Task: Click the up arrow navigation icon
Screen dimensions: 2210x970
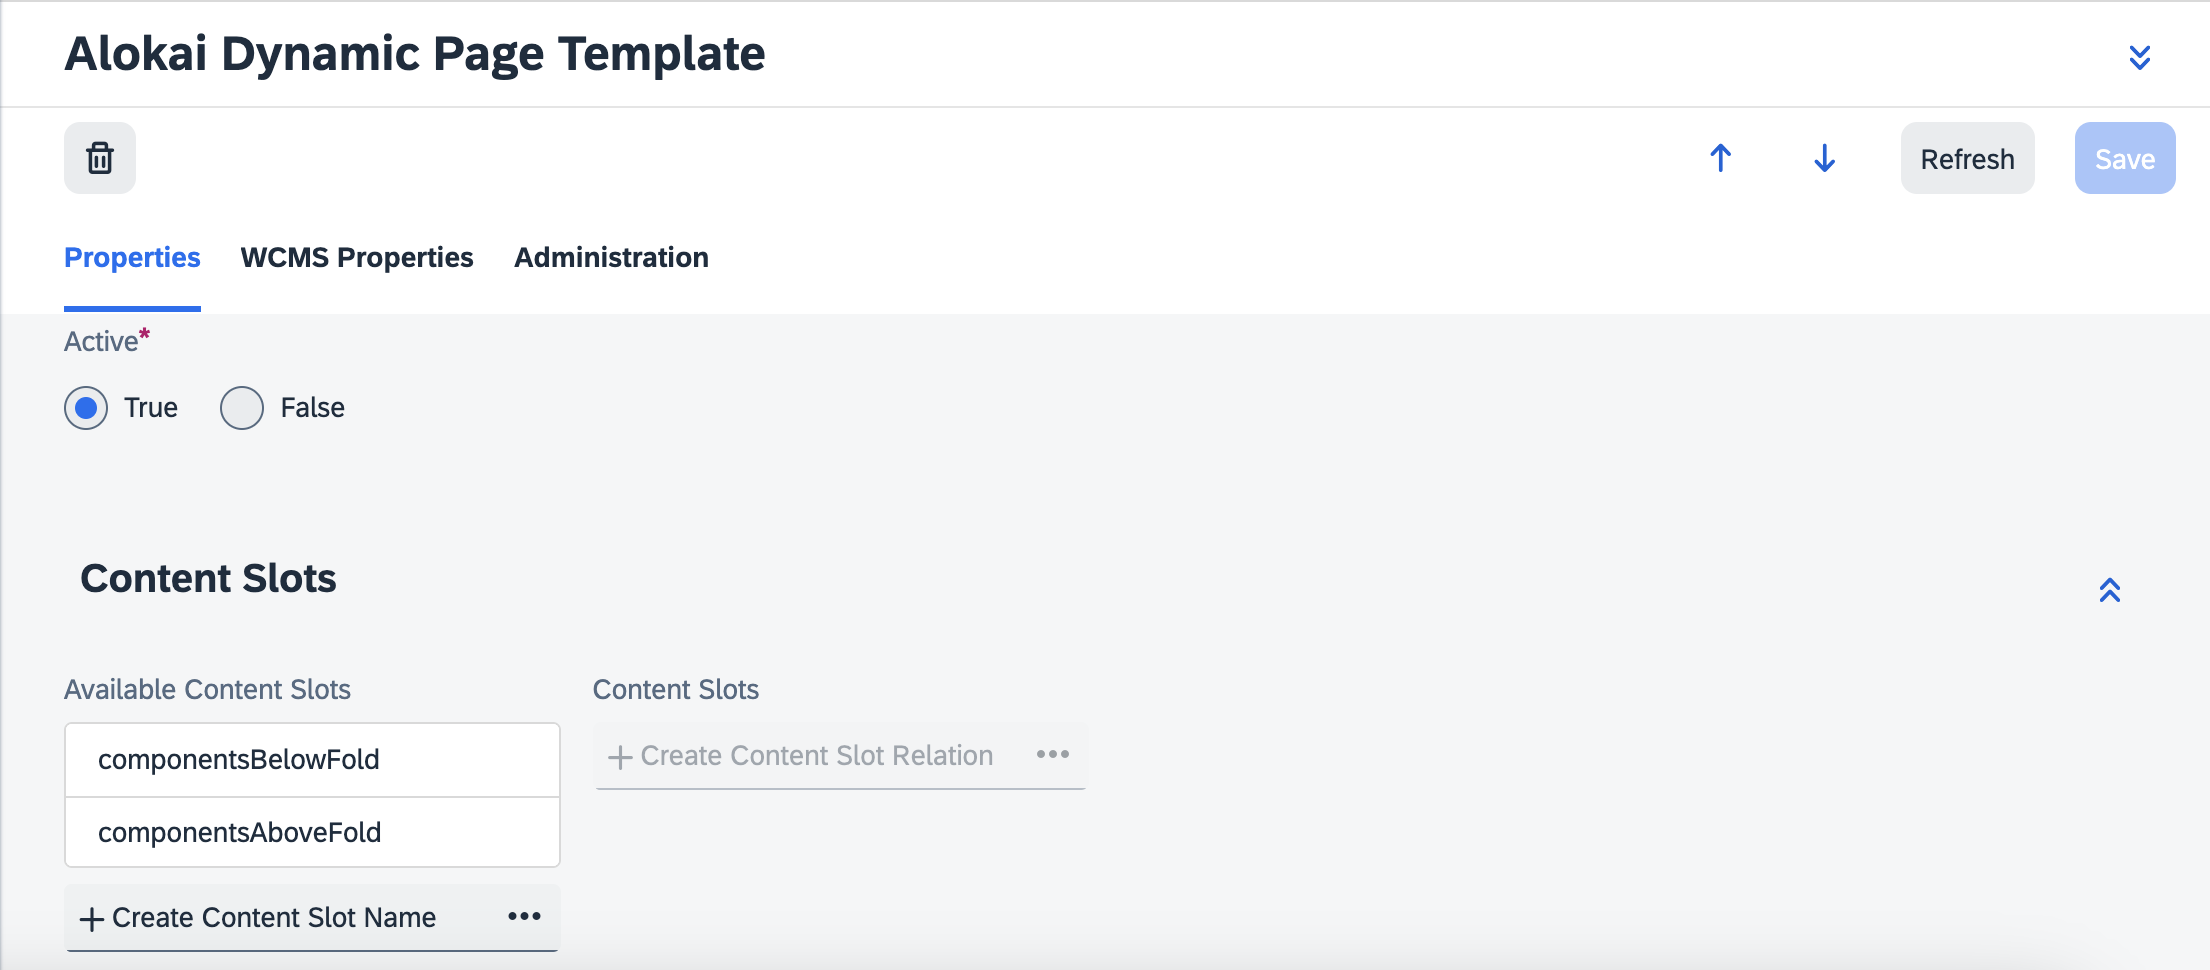Action: tap(1720, 158)
